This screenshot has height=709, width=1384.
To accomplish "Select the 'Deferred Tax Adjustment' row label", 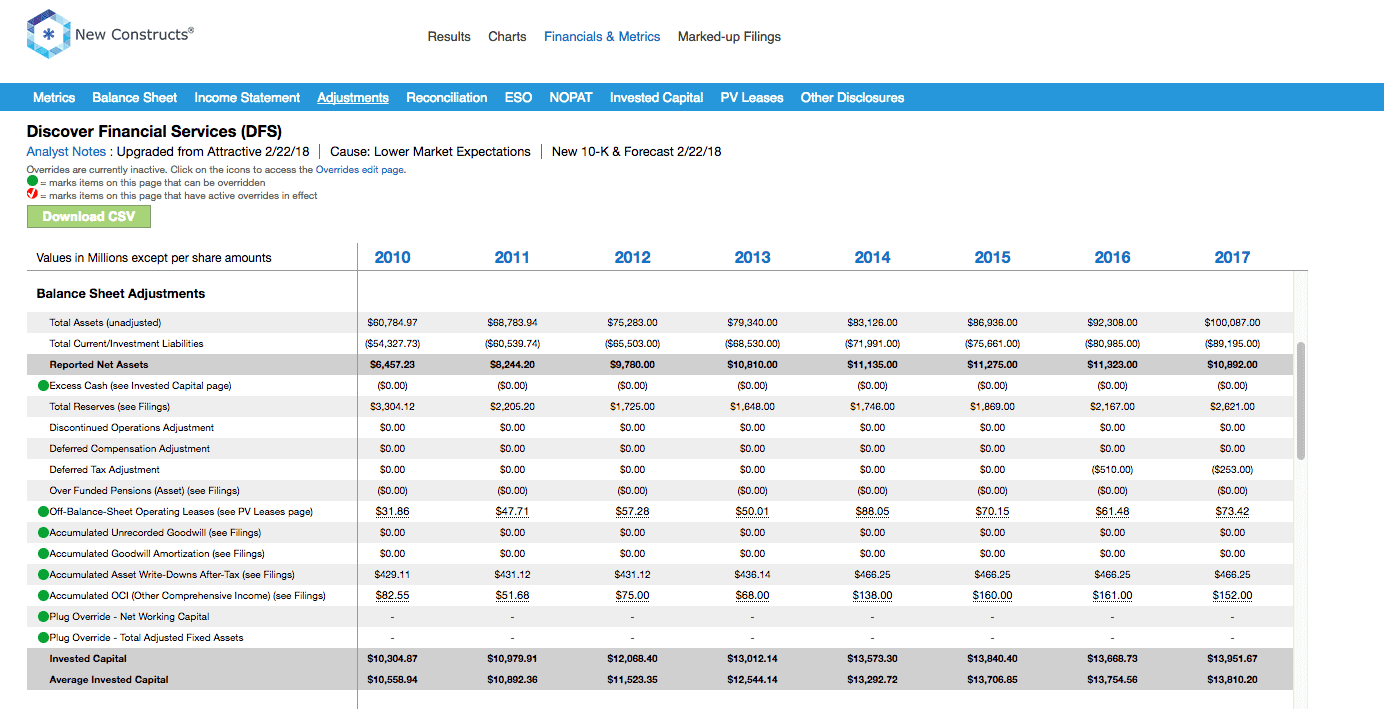I will pos(105,469).
